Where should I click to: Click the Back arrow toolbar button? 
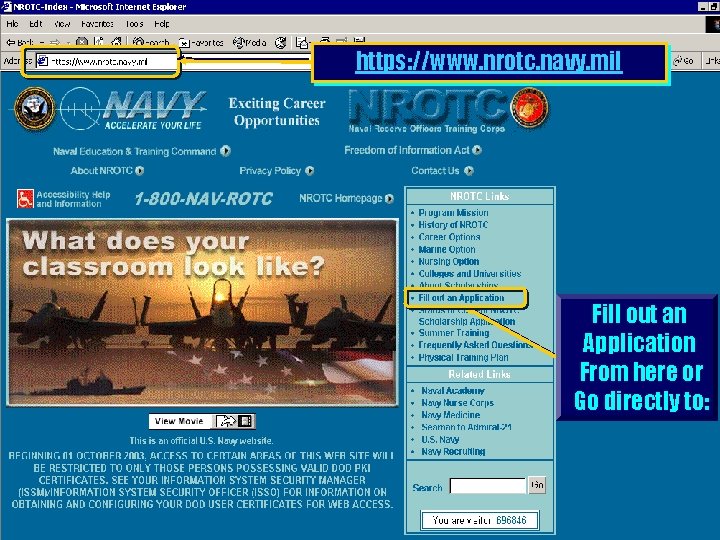point(20,43)
